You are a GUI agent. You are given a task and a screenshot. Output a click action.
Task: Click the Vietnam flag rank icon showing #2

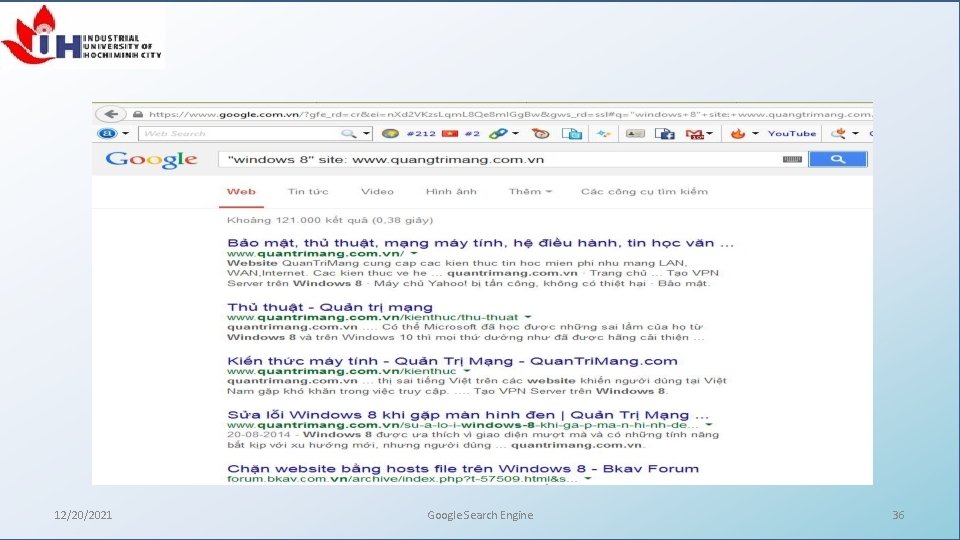pos(450,133)
